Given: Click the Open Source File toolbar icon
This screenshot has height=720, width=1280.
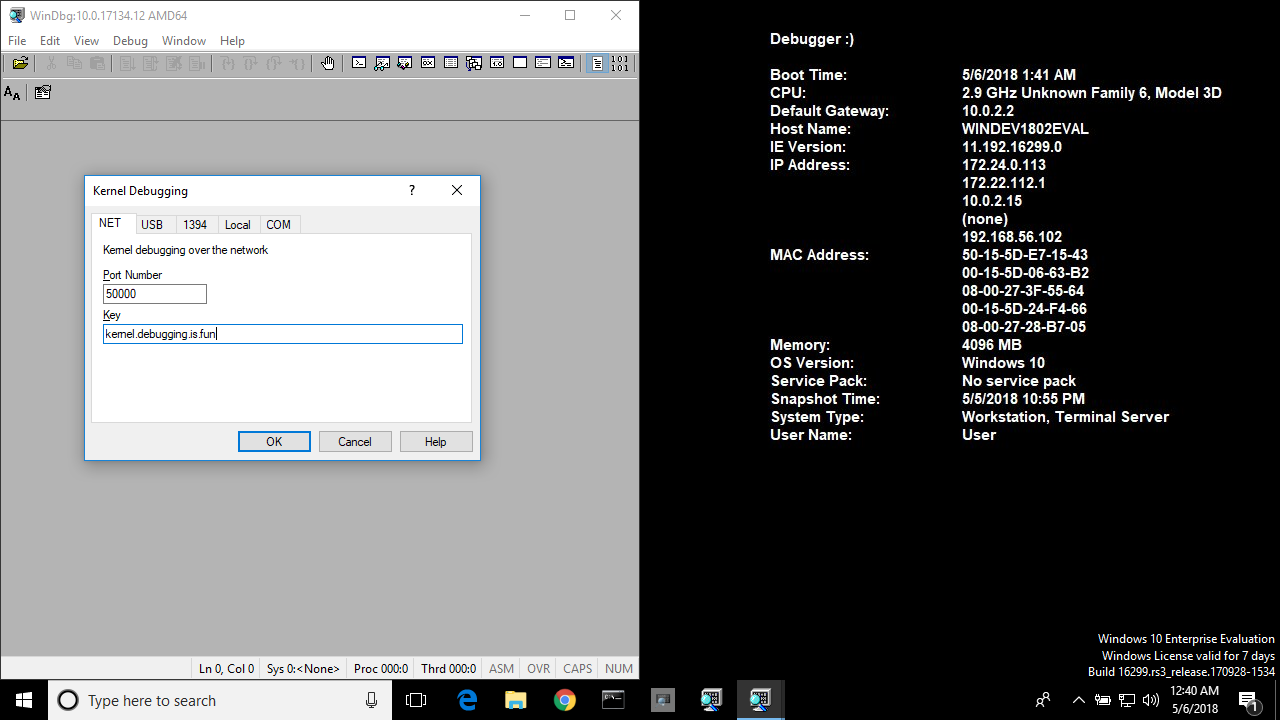Looking at the screenshot, I should click(x=20, y=63).
